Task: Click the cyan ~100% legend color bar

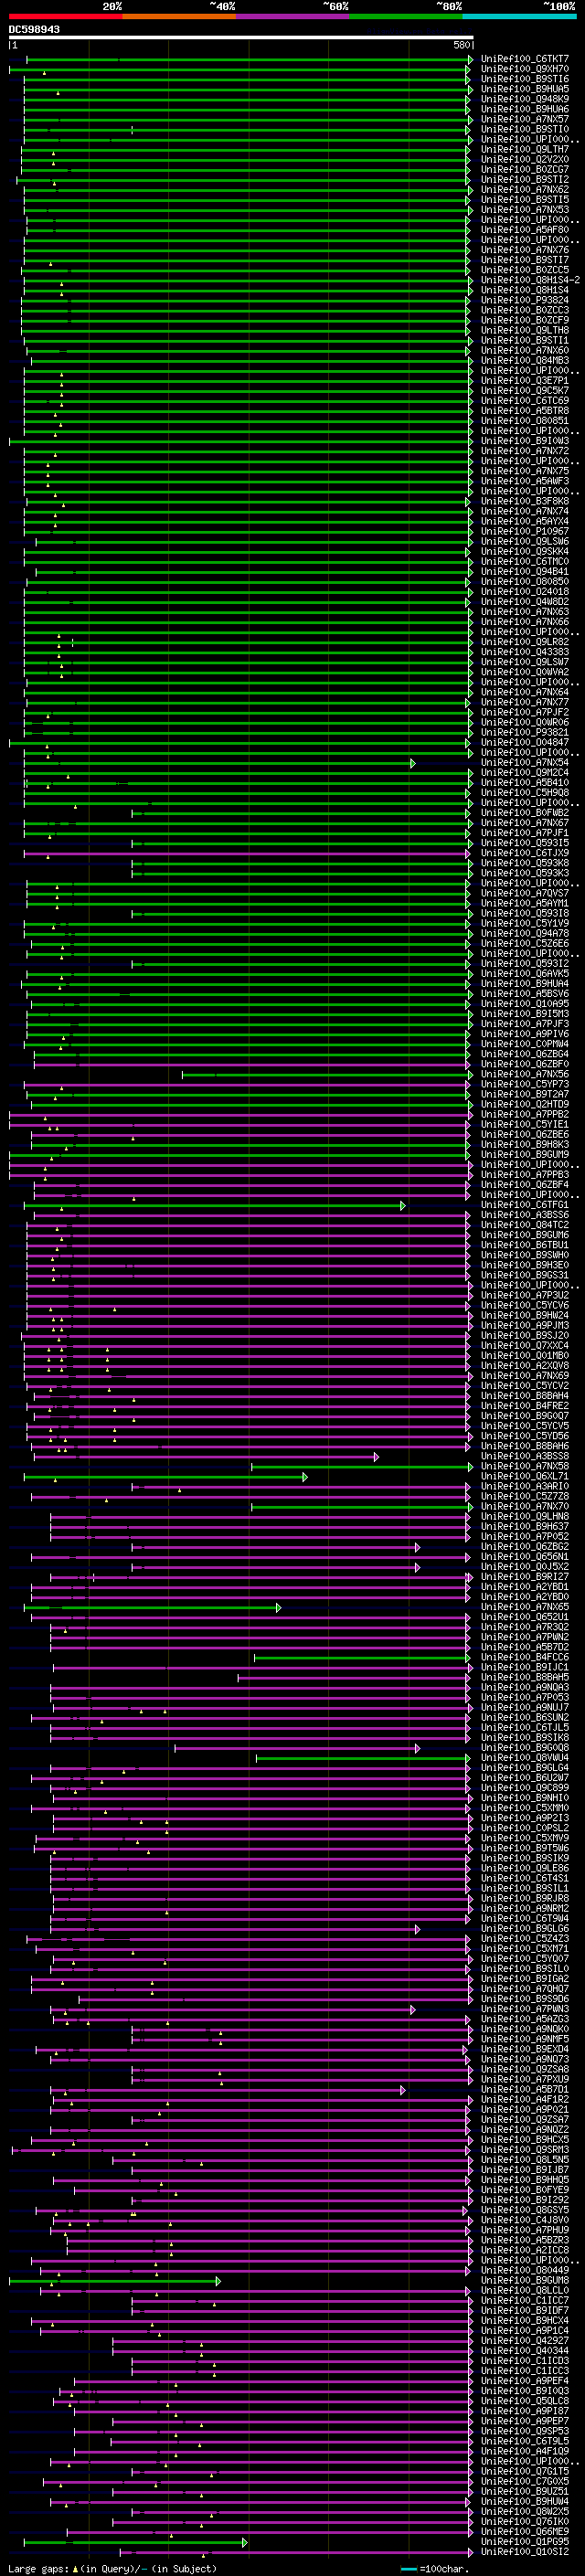Action: point(520,17)
